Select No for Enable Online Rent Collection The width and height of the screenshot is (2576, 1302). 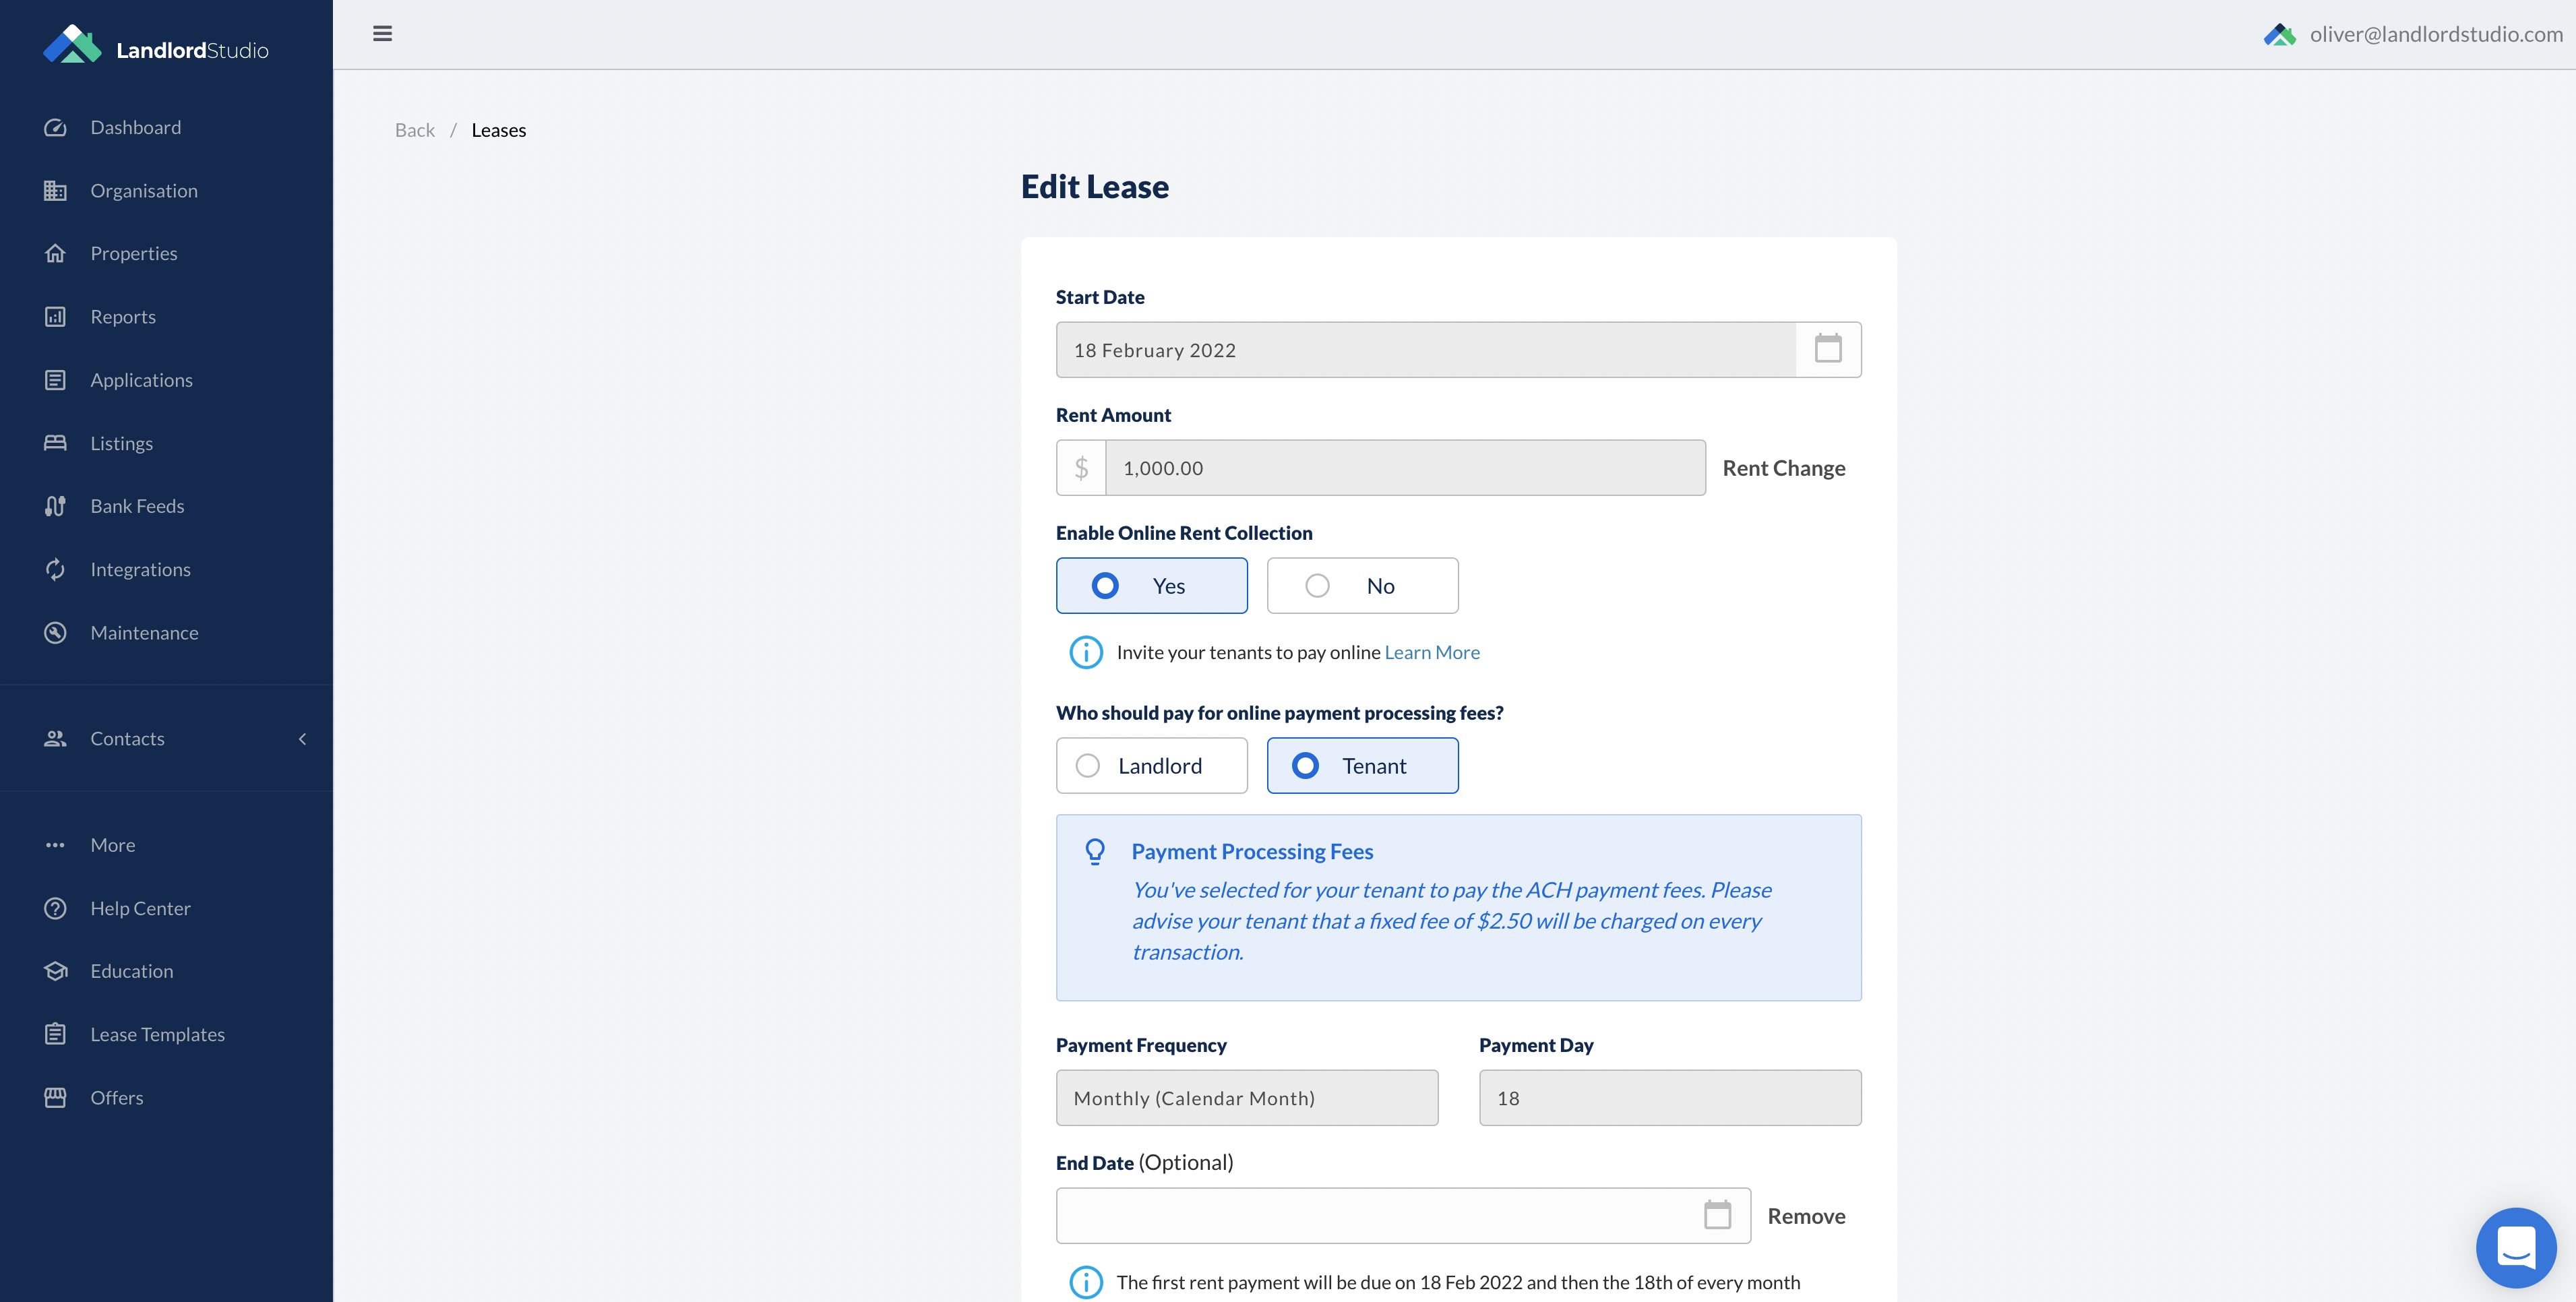click(1362, 585)
